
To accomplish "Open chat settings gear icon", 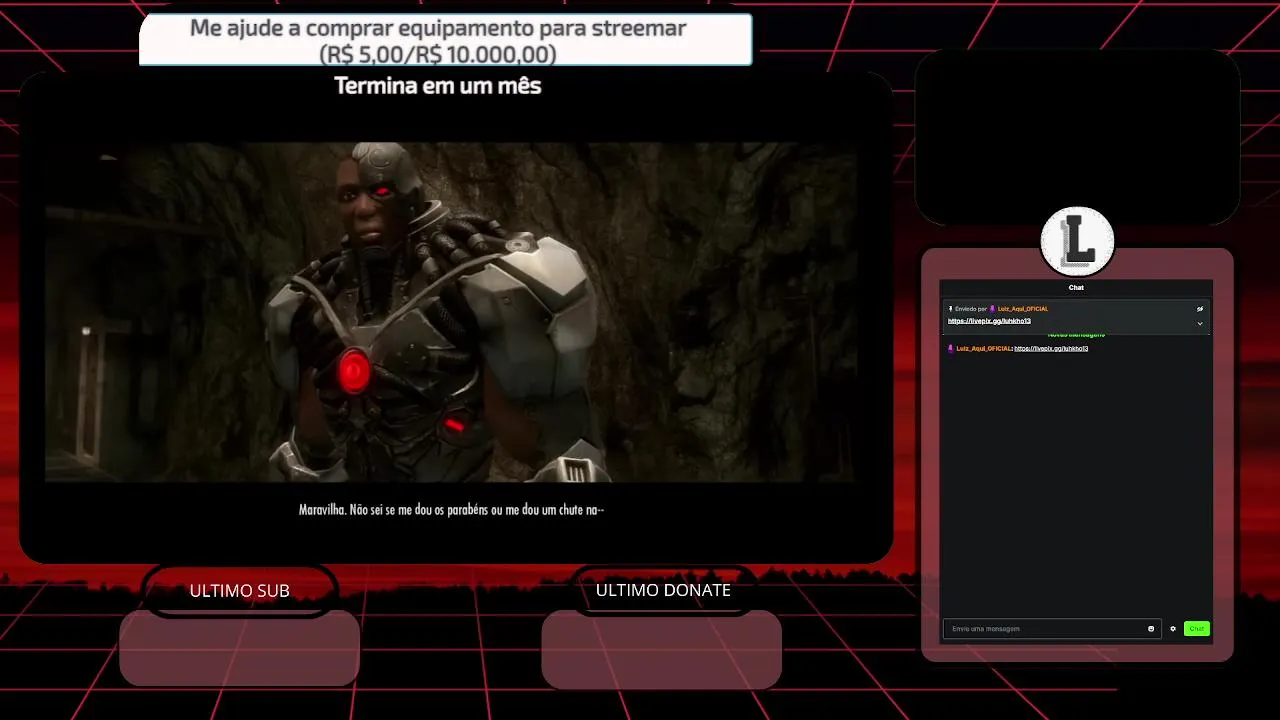I will [1173, 629].
